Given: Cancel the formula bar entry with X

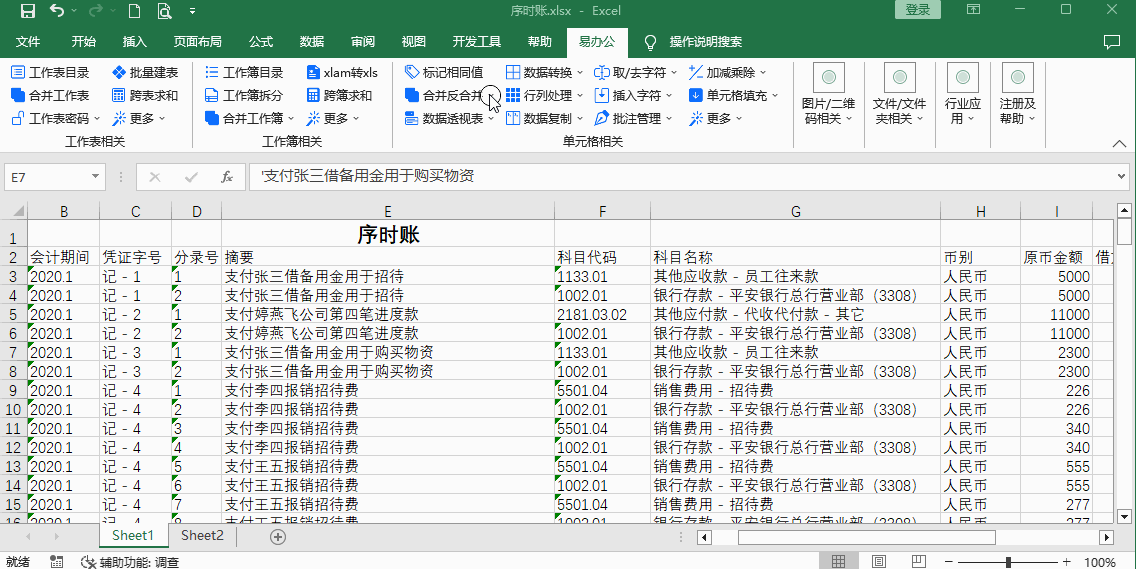Looking at the screenshot, I should click(x=154, y=177).
